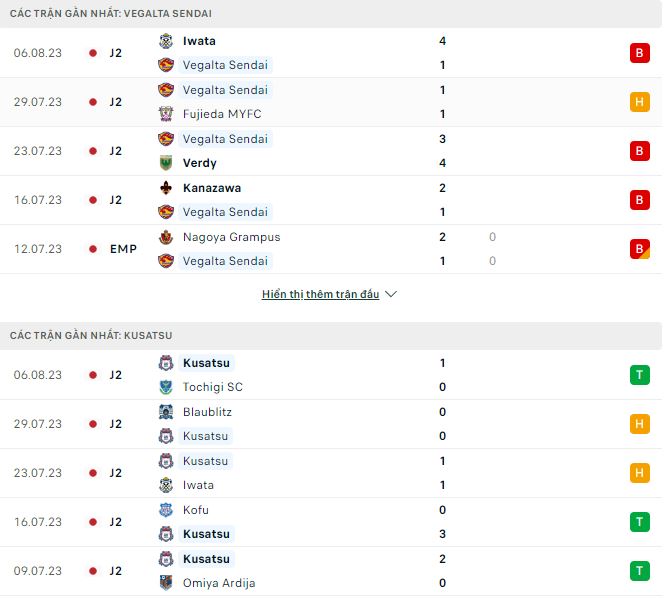
Task: Click Tochigi SC team crest
Action: point(166,387)
